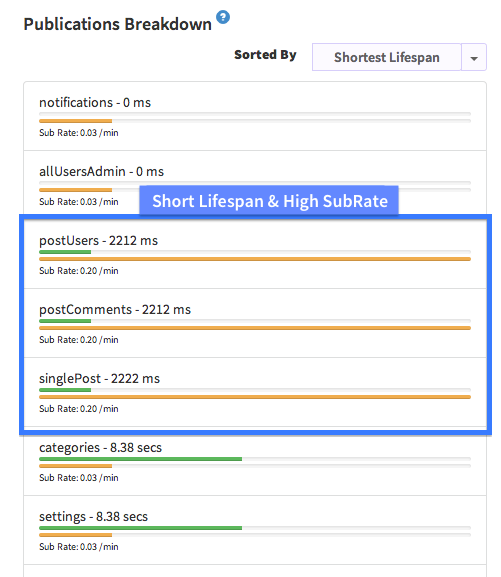Click the Sub Rate text under categories
The image size is (501, 577).
tap(79, 478)
